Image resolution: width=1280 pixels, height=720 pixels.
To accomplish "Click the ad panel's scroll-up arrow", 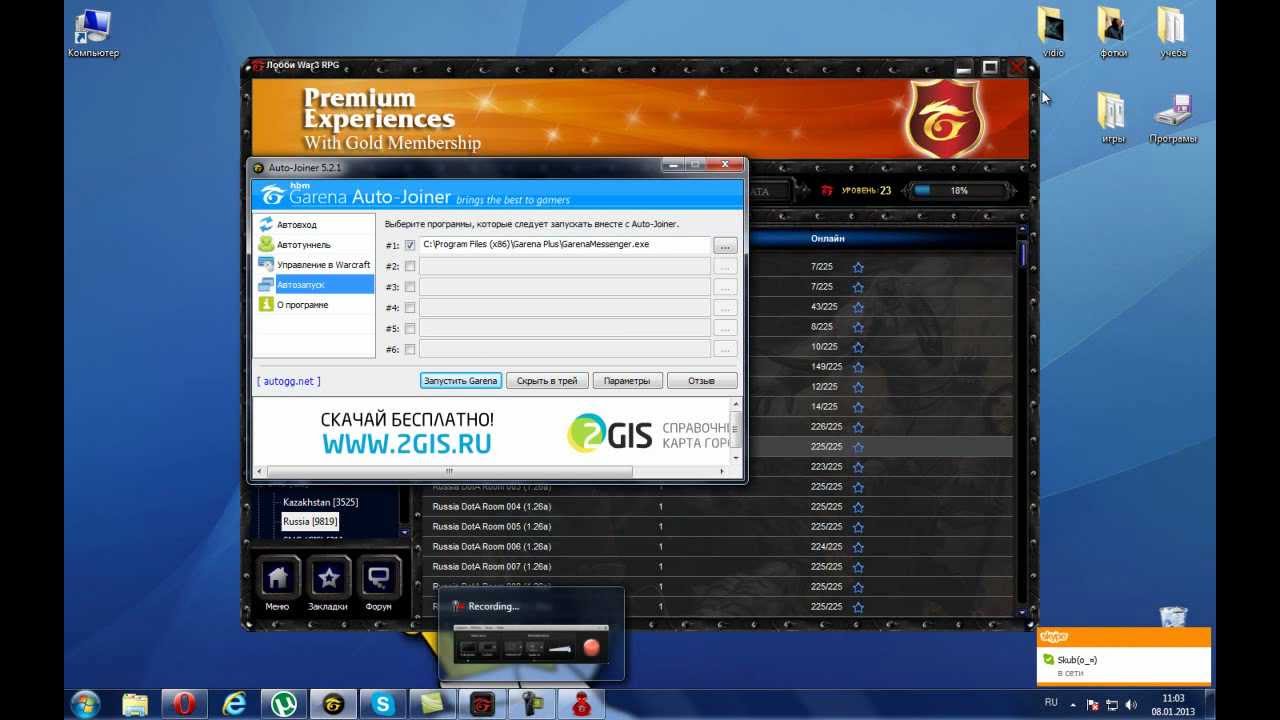I will click(x=736, y=404).
